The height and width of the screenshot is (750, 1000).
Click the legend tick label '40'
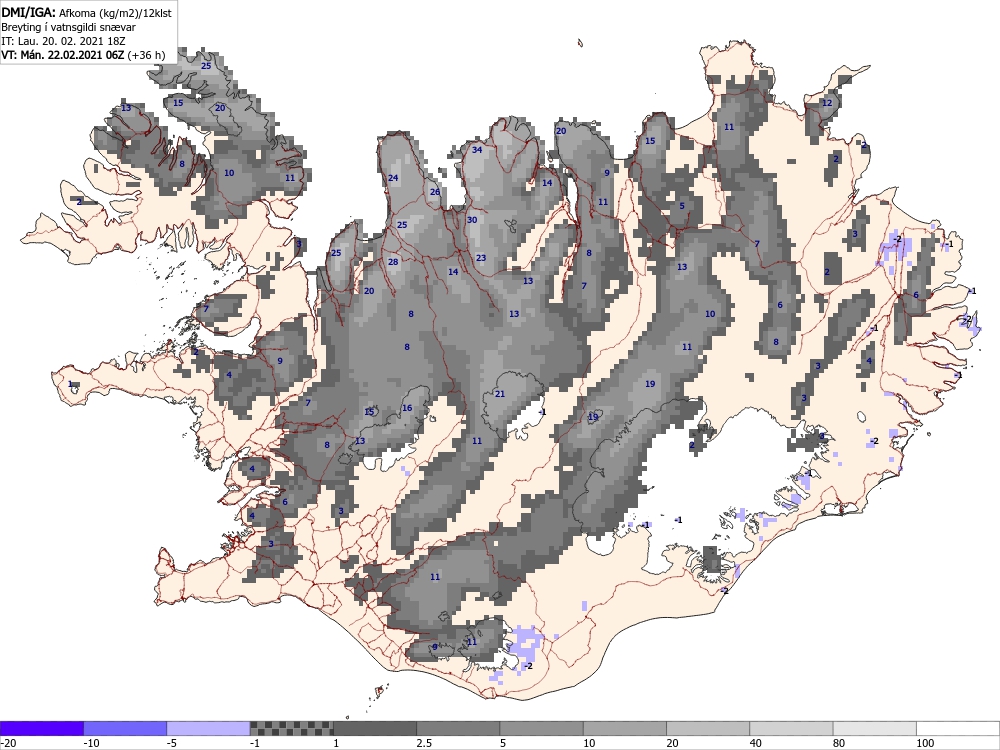tap(756, 743)
